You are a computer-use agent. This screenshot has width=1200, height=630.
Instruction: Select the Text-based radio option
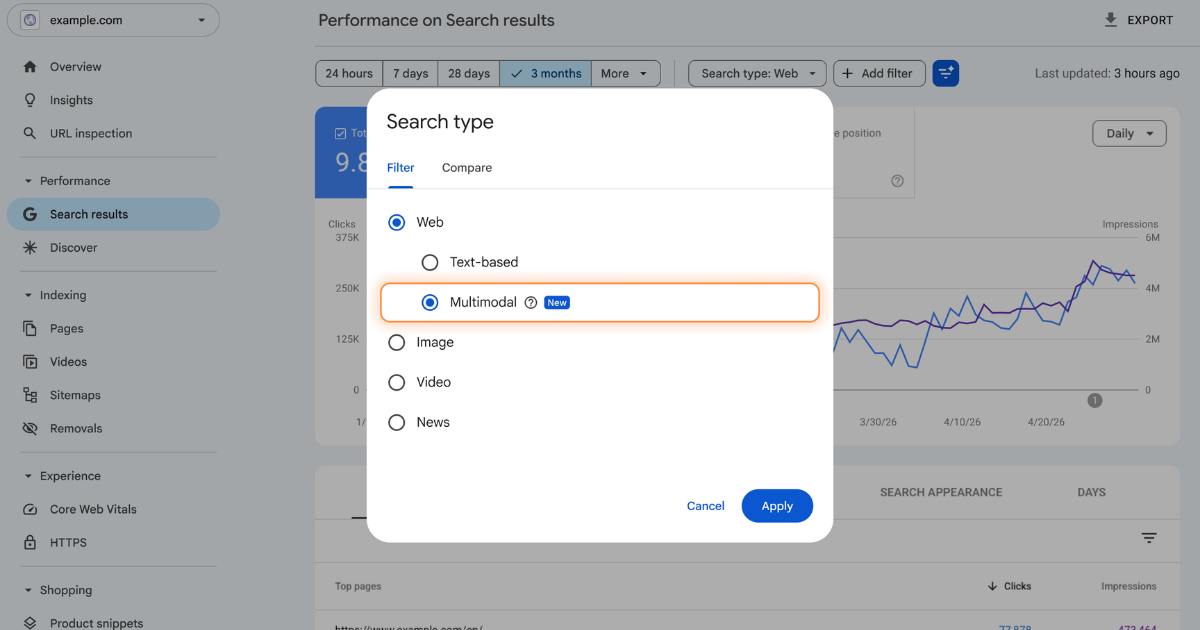pyautogui.click(x=430, y=262)
